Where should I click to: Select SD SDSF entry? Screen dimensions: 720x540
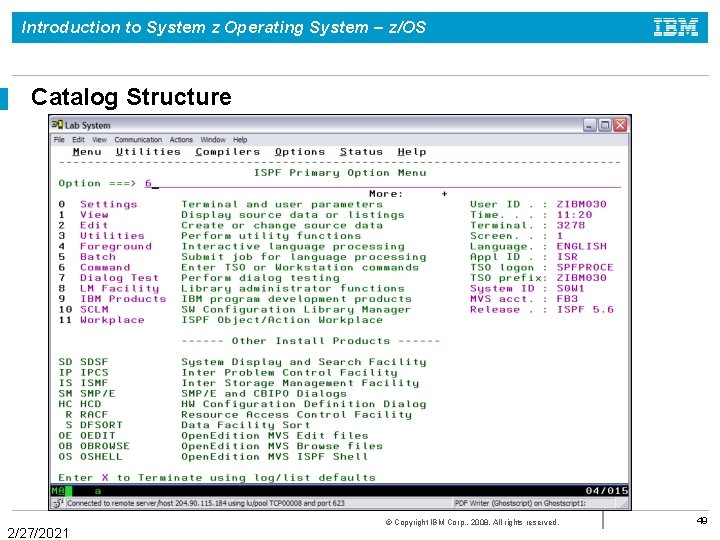tap(84, 362)
